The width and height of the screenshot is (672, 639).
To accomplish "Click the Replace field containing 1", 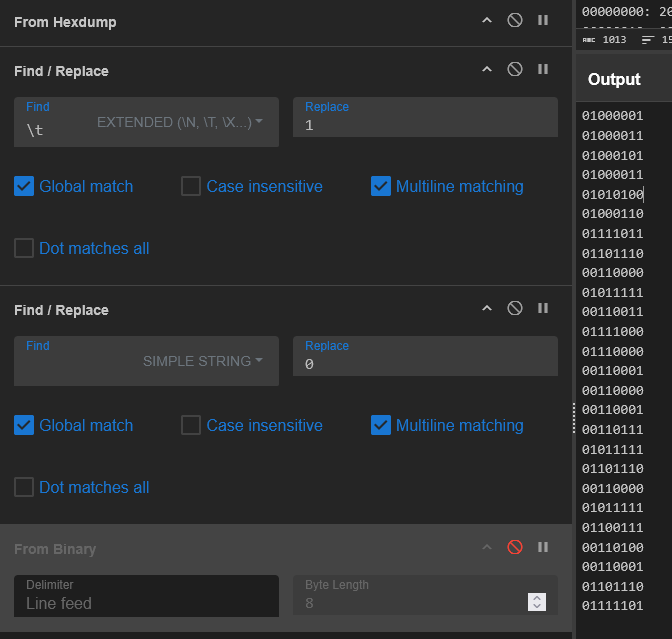I will coord(425,125).
